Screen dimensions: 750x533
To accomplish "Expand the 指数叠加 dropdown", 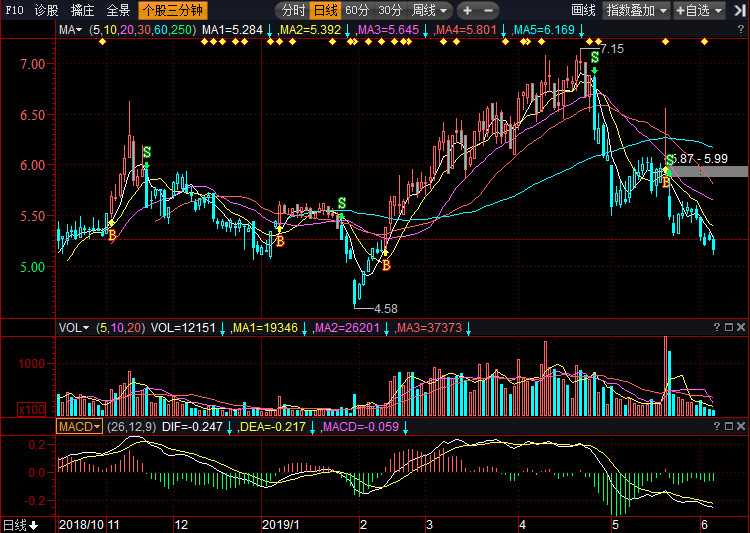I will 636,10.
